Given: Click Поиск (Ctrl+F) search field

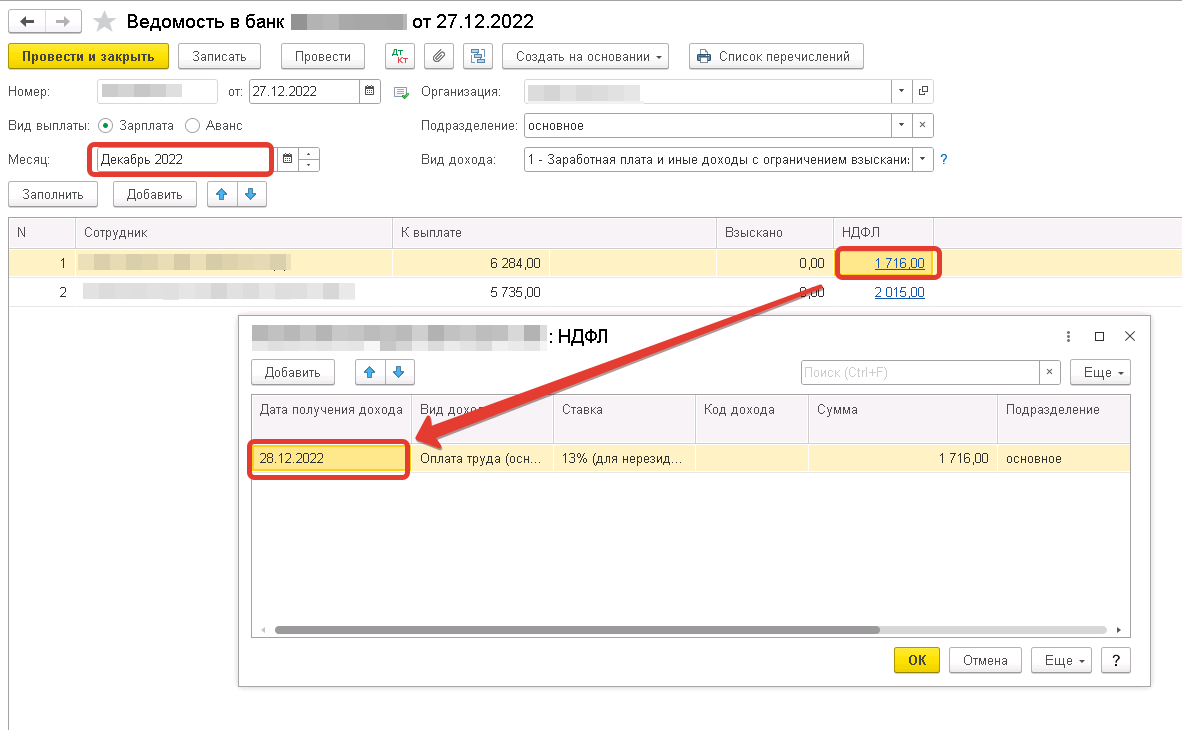Looking at the screenshot, I should pyautogui.click(x=920, y=372).
